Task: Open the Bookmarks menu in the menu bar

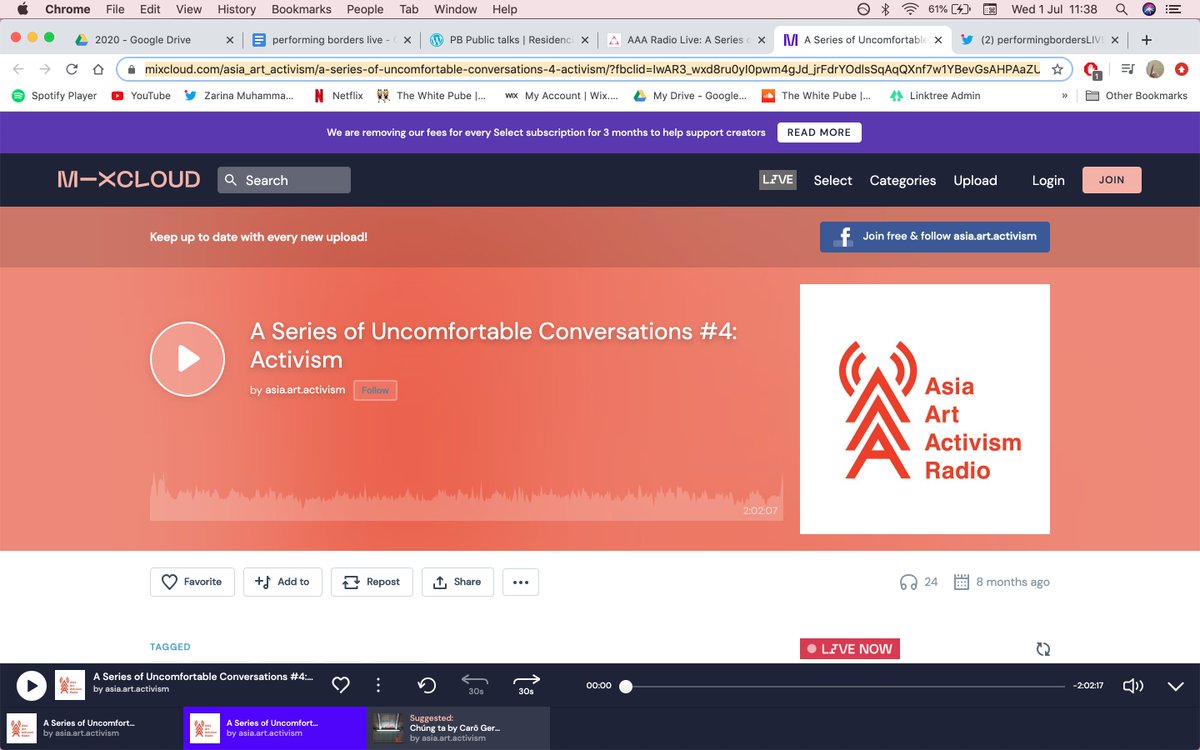Action: pos(300,9)
